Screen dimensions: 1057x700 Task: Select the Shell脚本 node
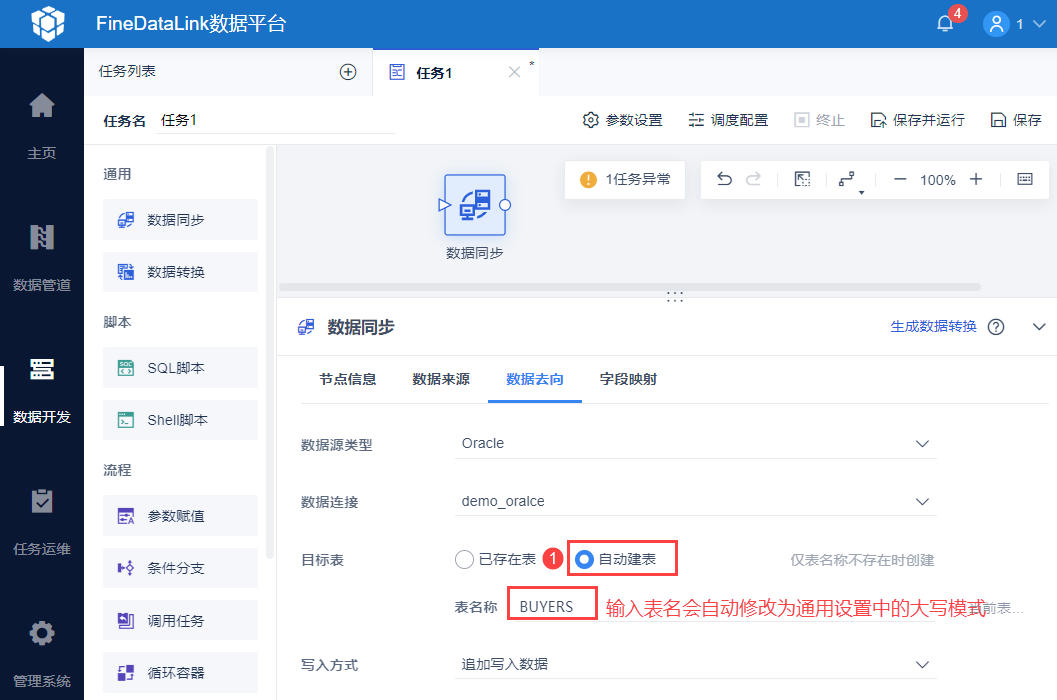(x=181, y=420)
